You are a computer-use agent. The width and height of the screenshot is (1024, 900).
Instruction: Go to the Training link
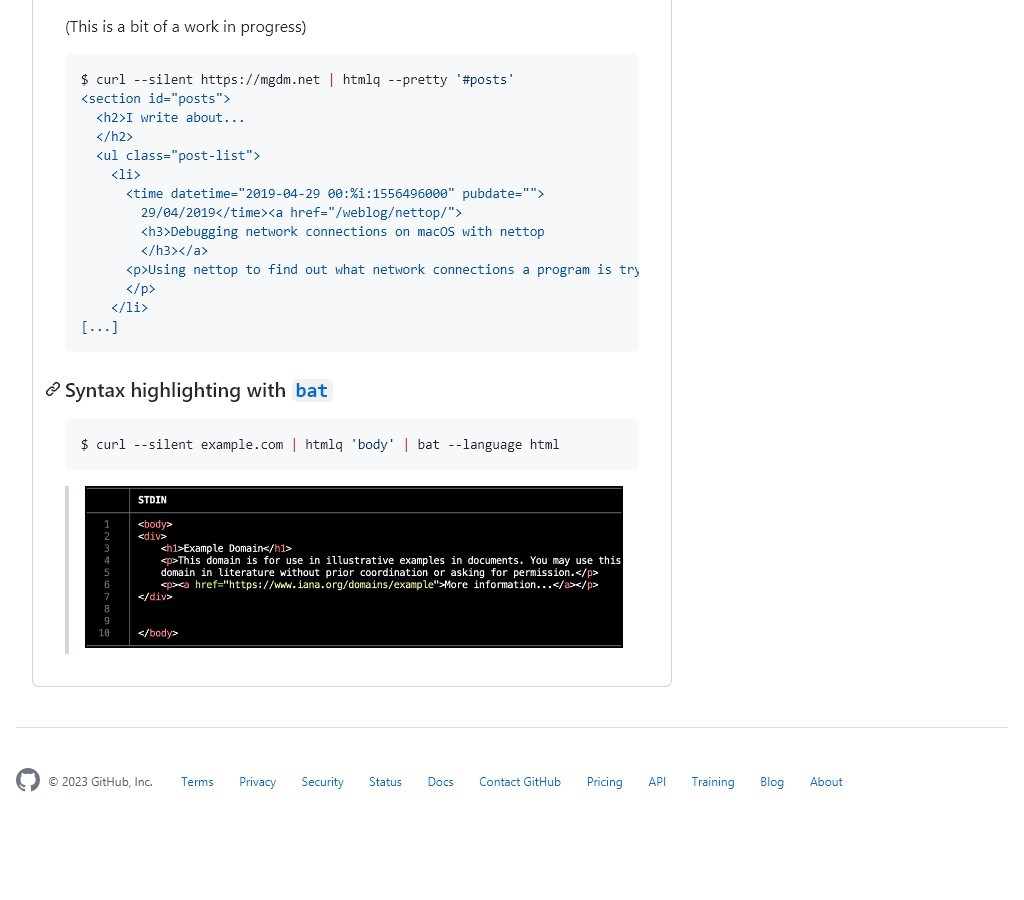[x=712, y=782]
